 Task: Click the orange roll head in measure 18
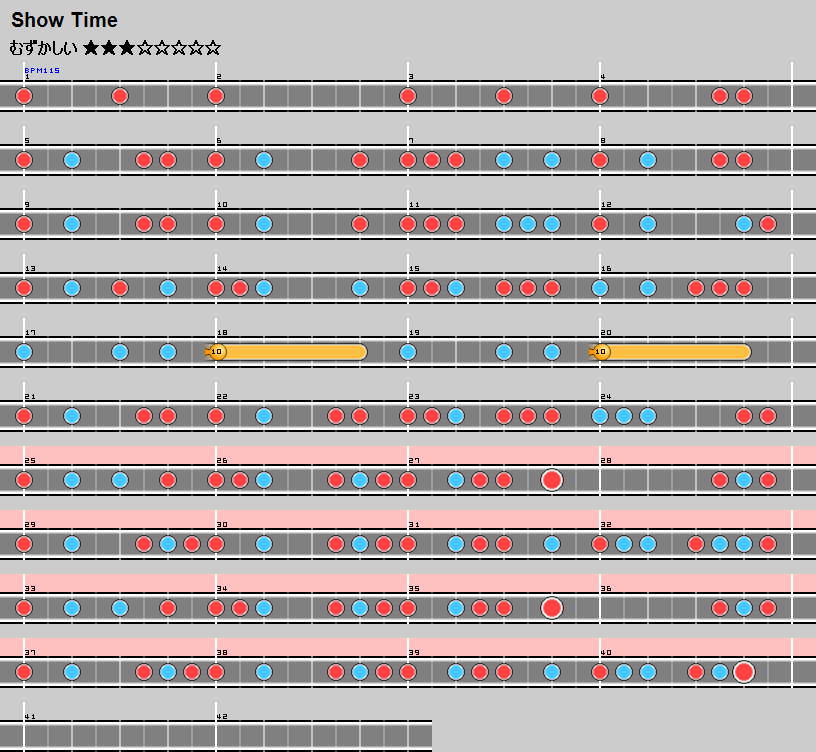tap(217, 352)
